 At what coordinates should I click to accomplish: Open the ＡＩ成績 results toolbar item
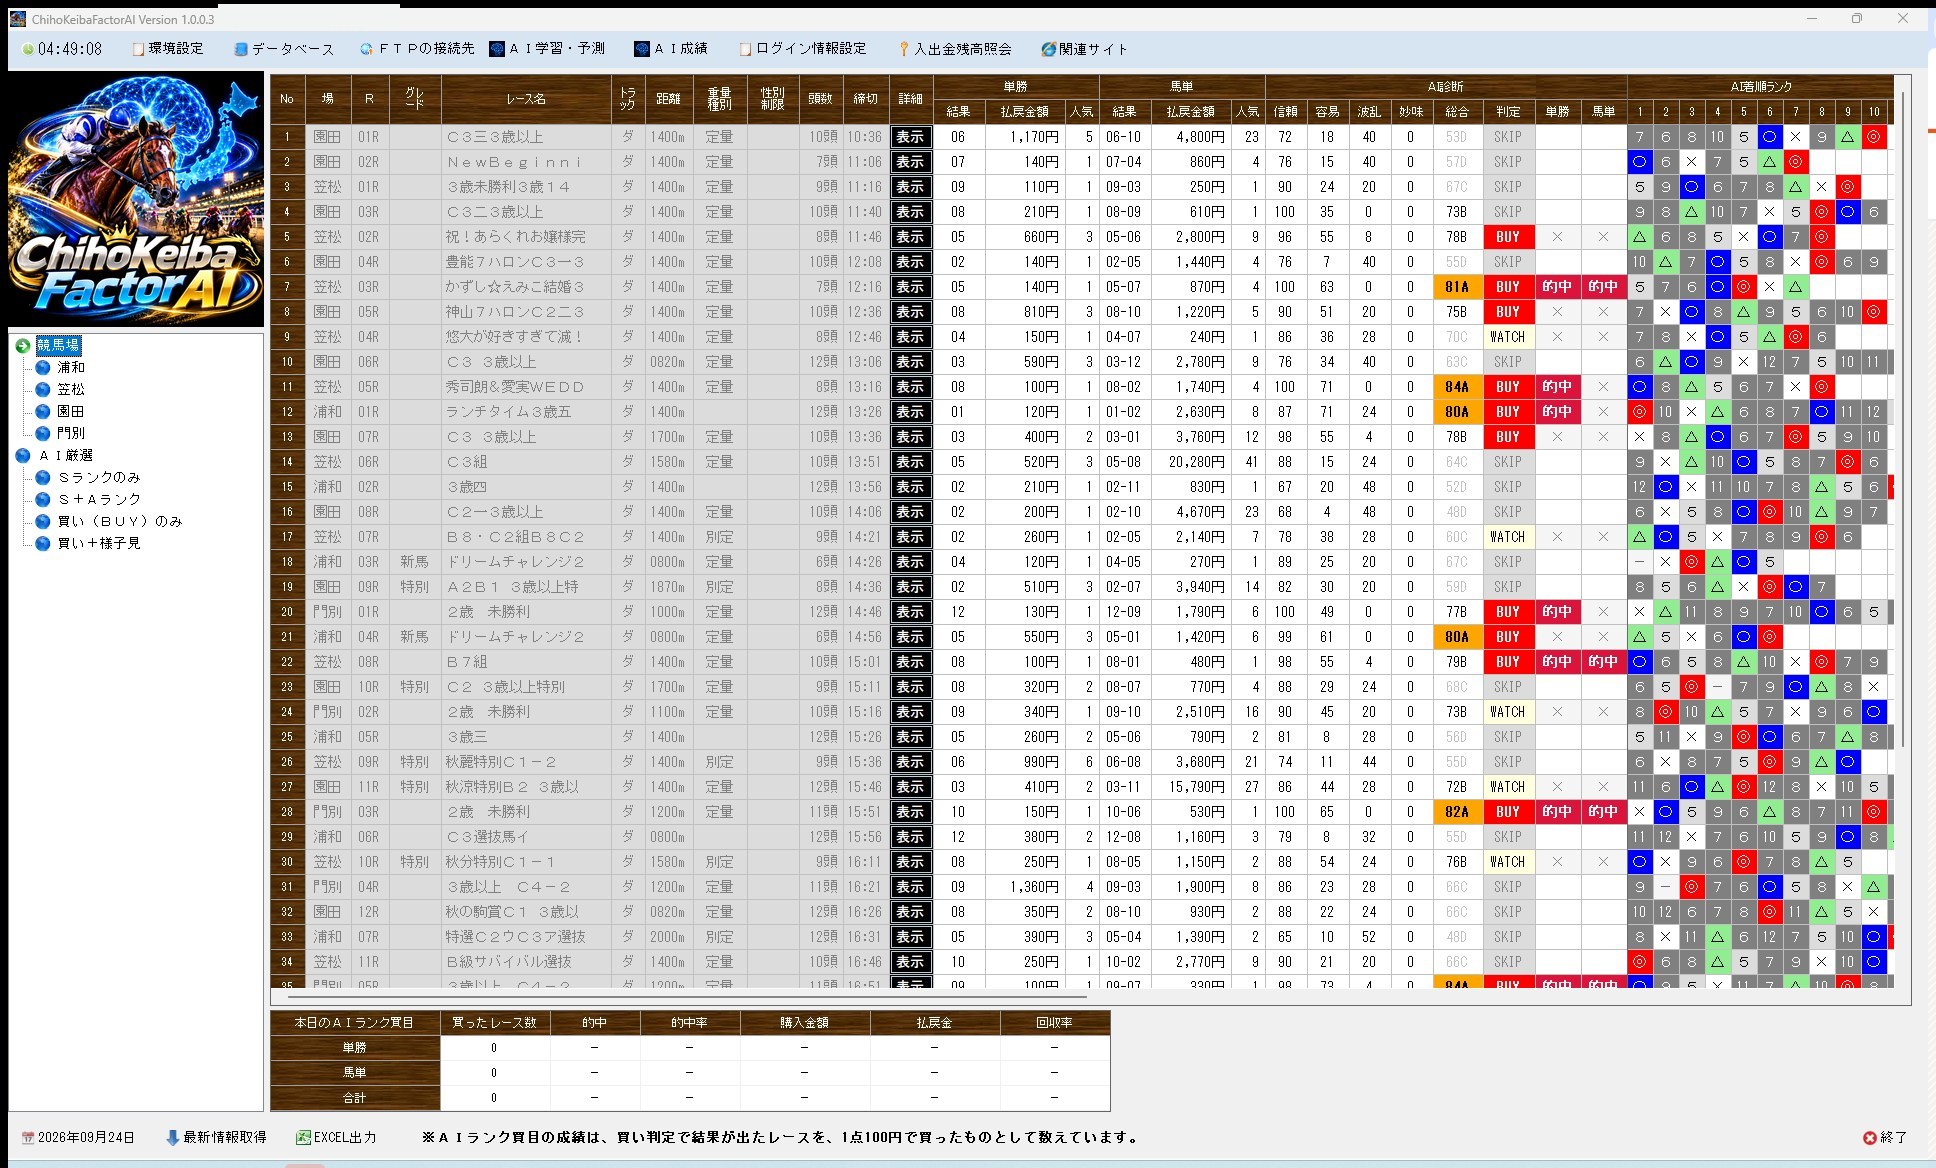[x=671, y=49]
